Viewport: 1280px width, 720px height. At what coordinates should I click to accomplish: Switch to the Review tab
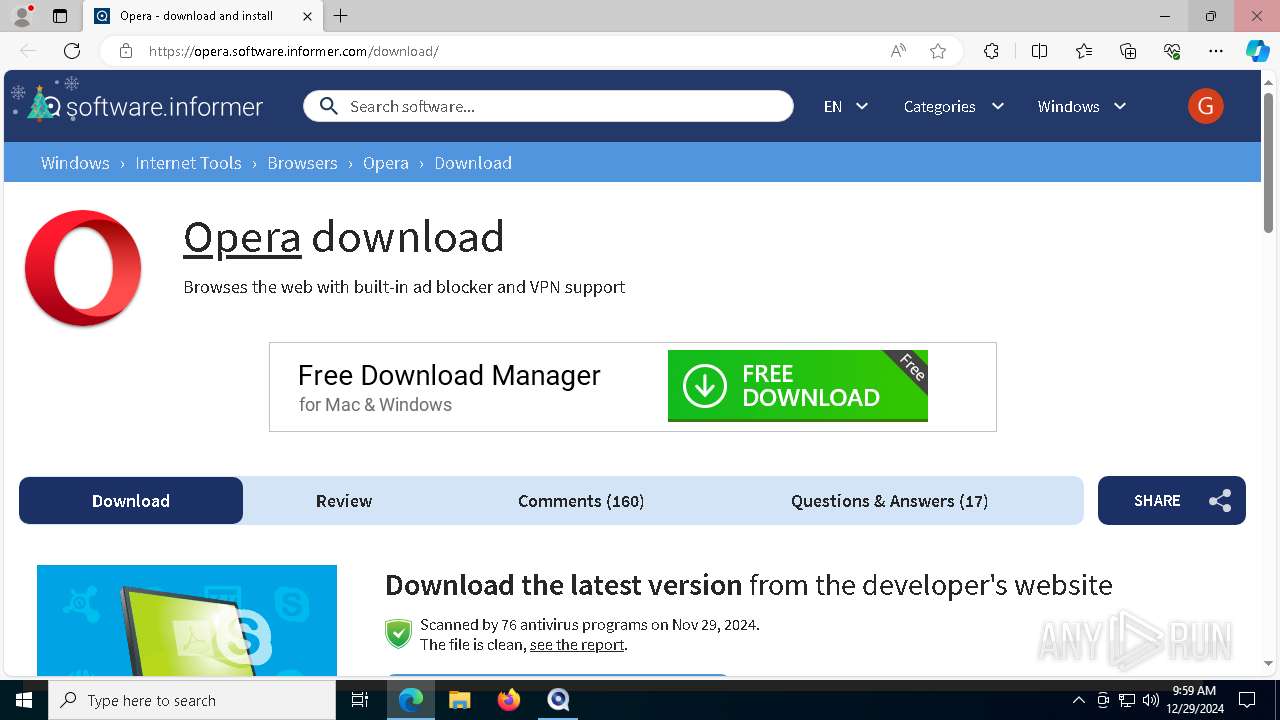click(344, 501)
